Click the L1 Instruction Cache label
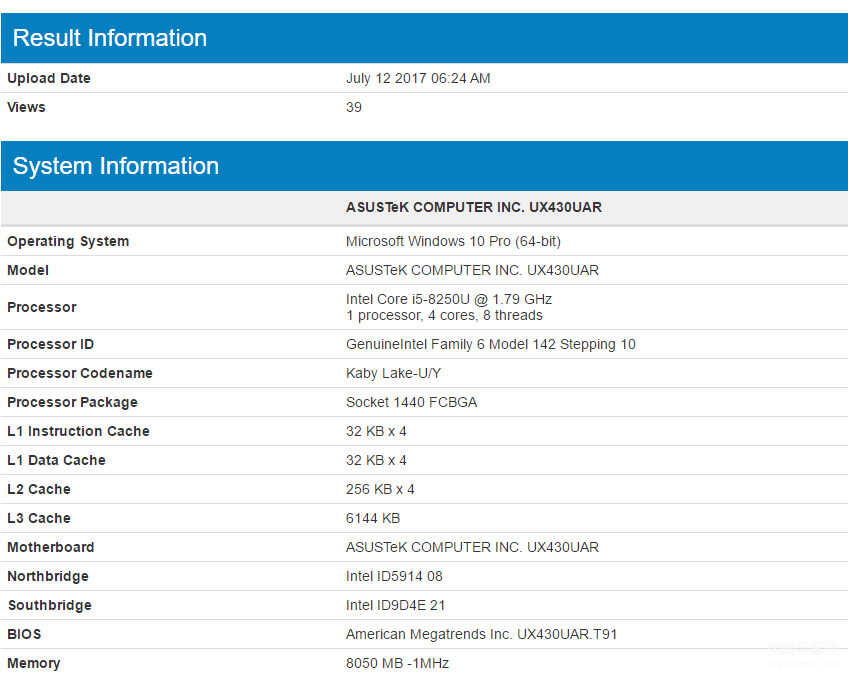 coord(78,431)
